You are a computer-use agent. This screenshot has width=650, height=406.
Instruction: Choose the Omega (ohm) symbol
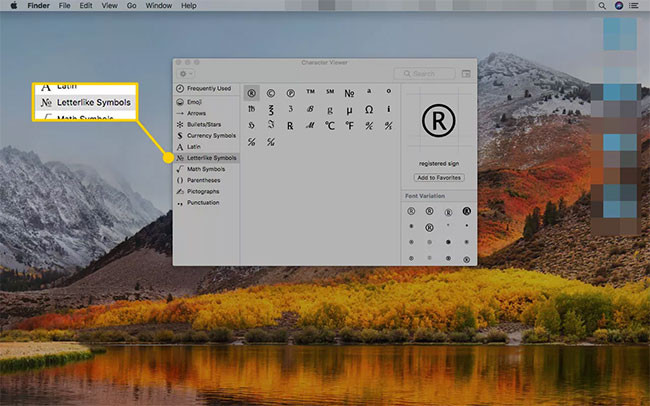(x=369, y=109)
